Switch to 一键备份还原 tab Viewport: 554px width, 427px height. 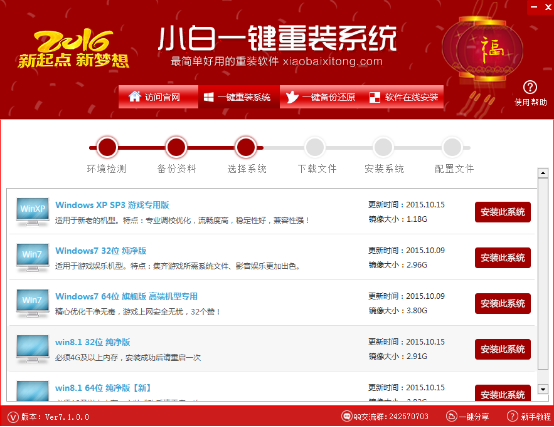321,97
